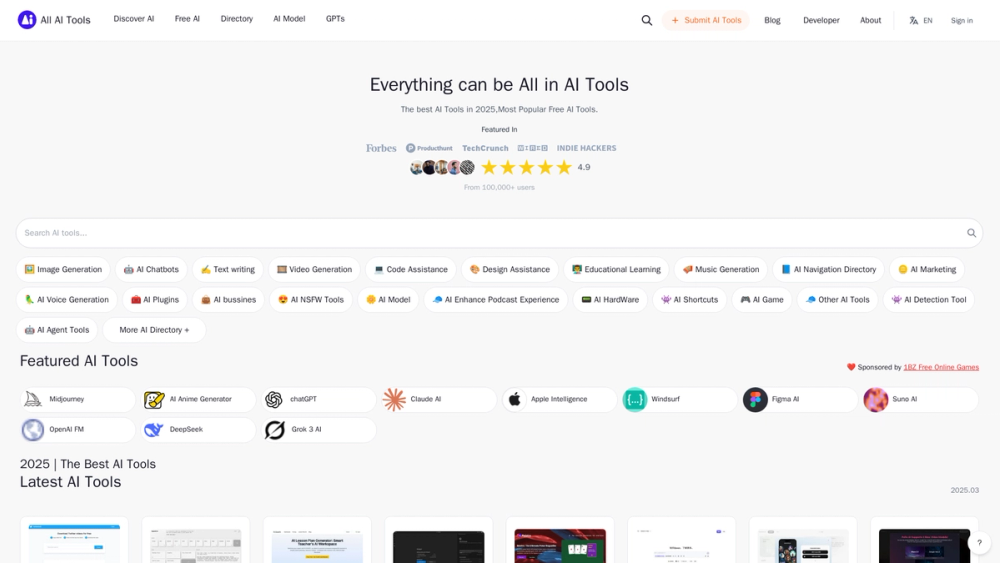Image resolution: width=1000 pixels, height=563 pixels.
Task: Open the AI Lesson Plan tool thumbnail
Action: [317, 546]
